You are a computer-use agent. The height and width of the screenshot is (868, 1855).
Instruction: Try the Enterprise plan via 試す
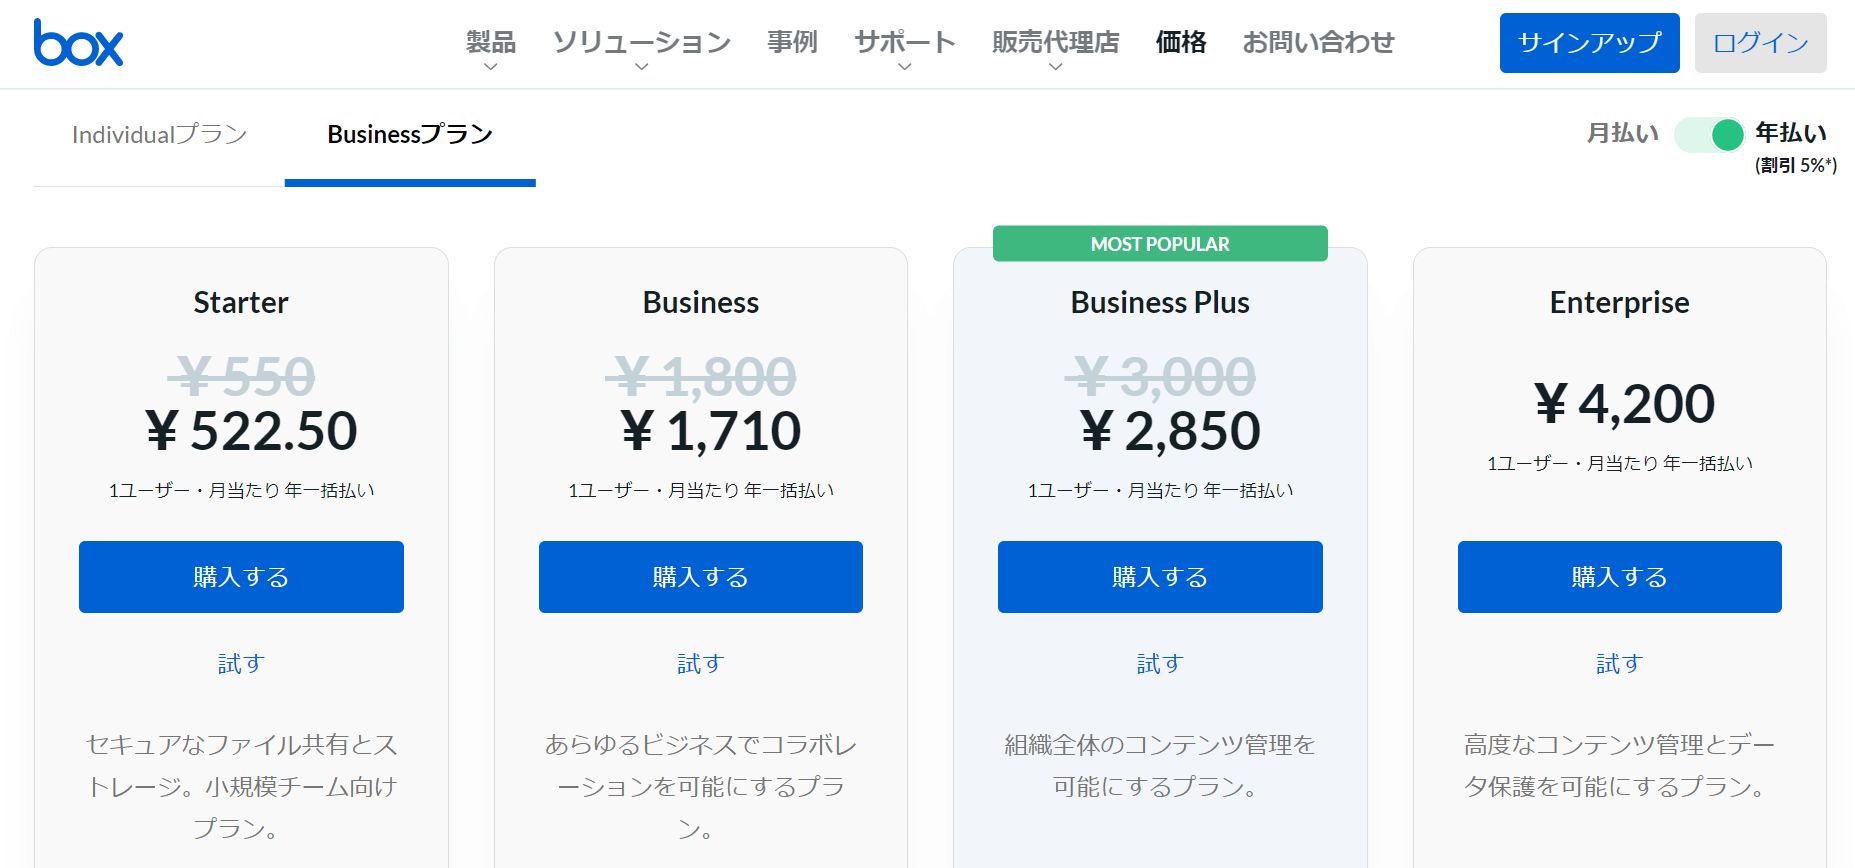1619,664
